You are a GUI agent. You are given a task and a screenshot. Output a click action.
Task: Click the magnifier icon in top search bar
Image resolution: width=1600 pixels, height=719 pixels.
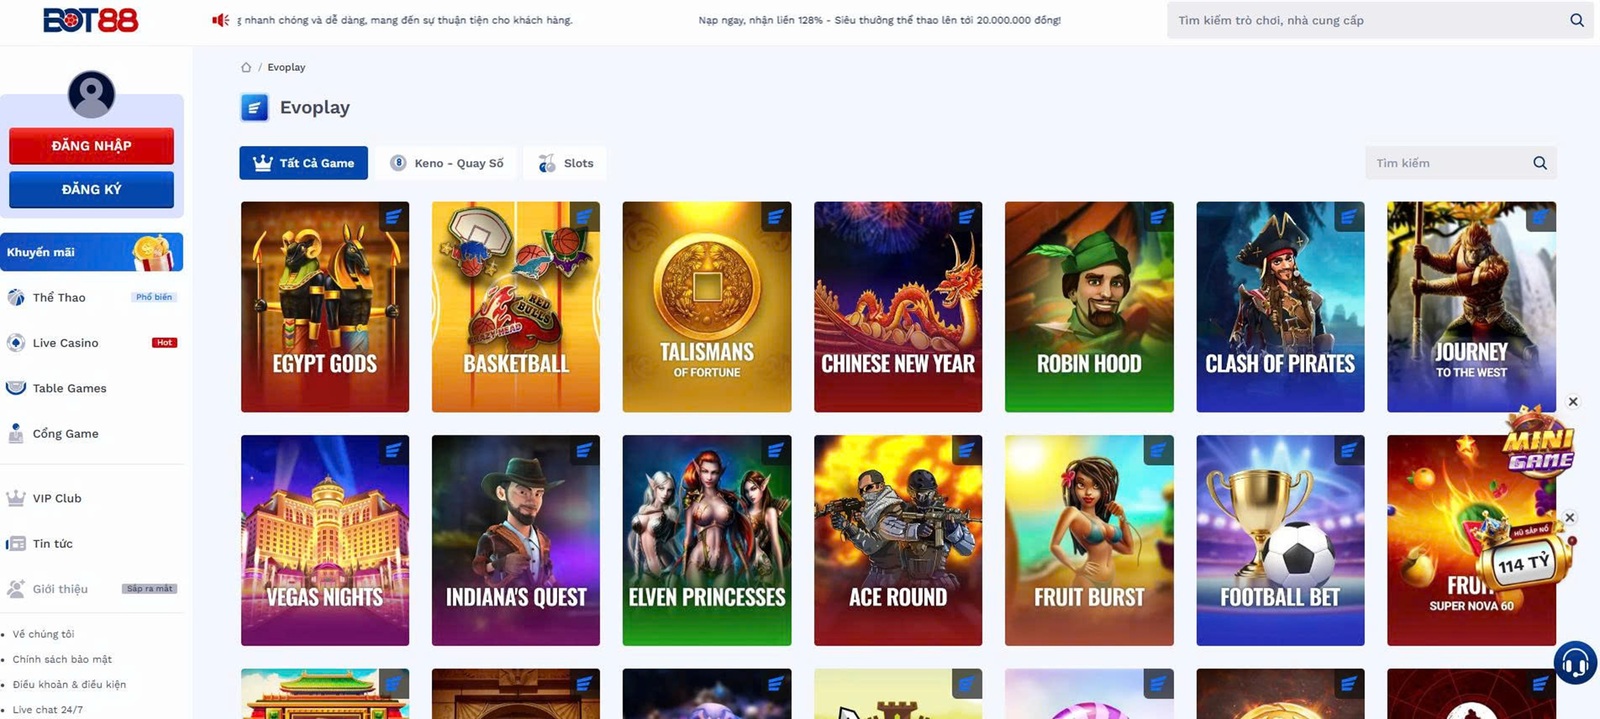click(x=1576, y=20)
